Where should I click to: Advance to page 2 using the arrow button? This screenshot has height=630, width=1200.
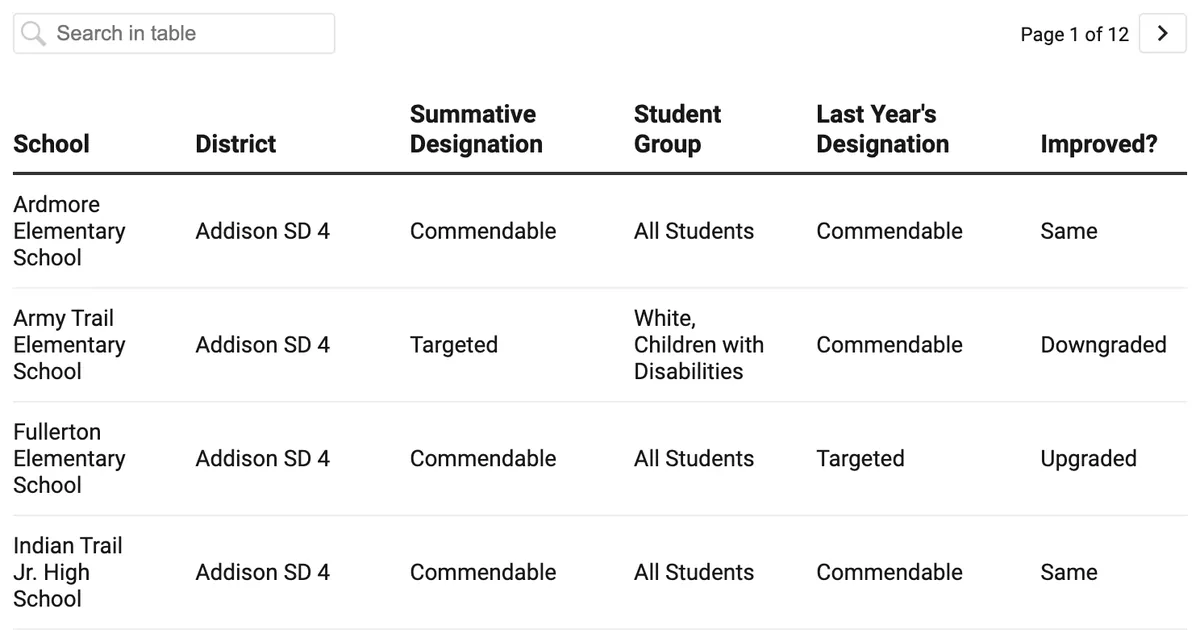tap(1162, 33)
